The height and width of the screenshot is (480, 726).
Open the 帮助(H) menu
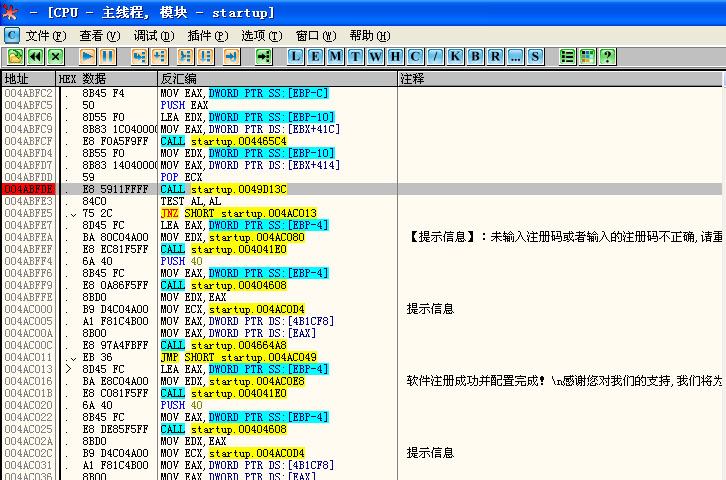(370, 36)
